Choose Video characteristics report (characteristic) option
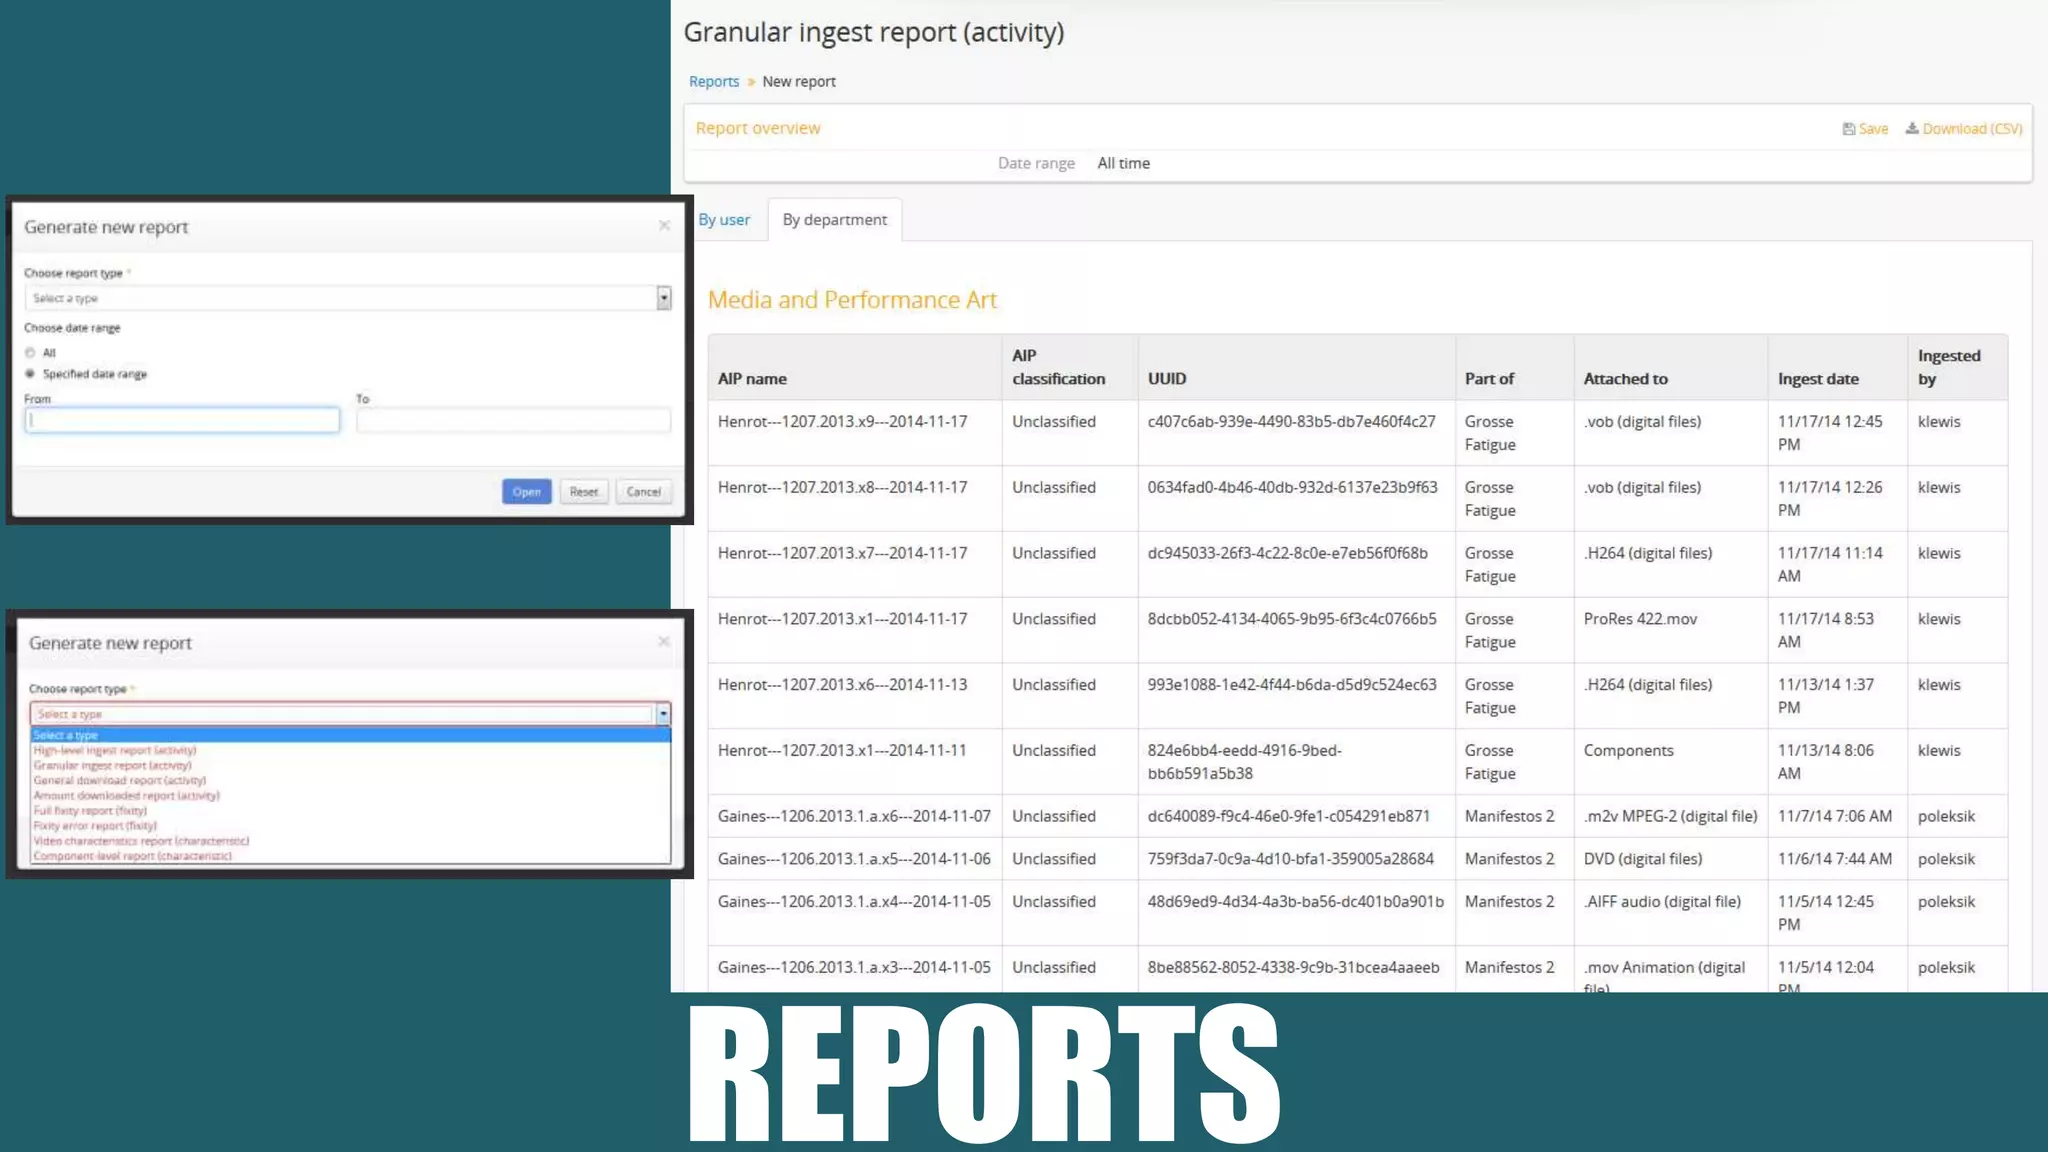2048x1152 pixels. pos(141,841)
